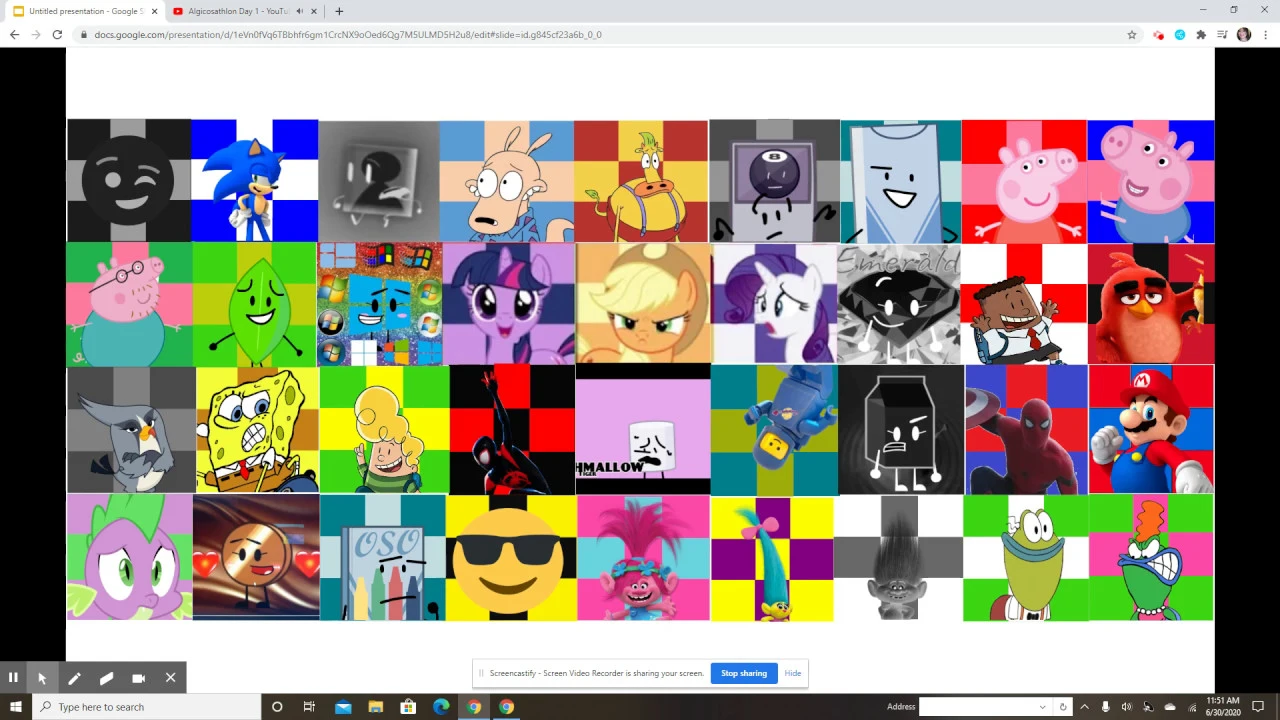
Task: Open File Explorer from the taskbar
Action: [x=376, y=707]
